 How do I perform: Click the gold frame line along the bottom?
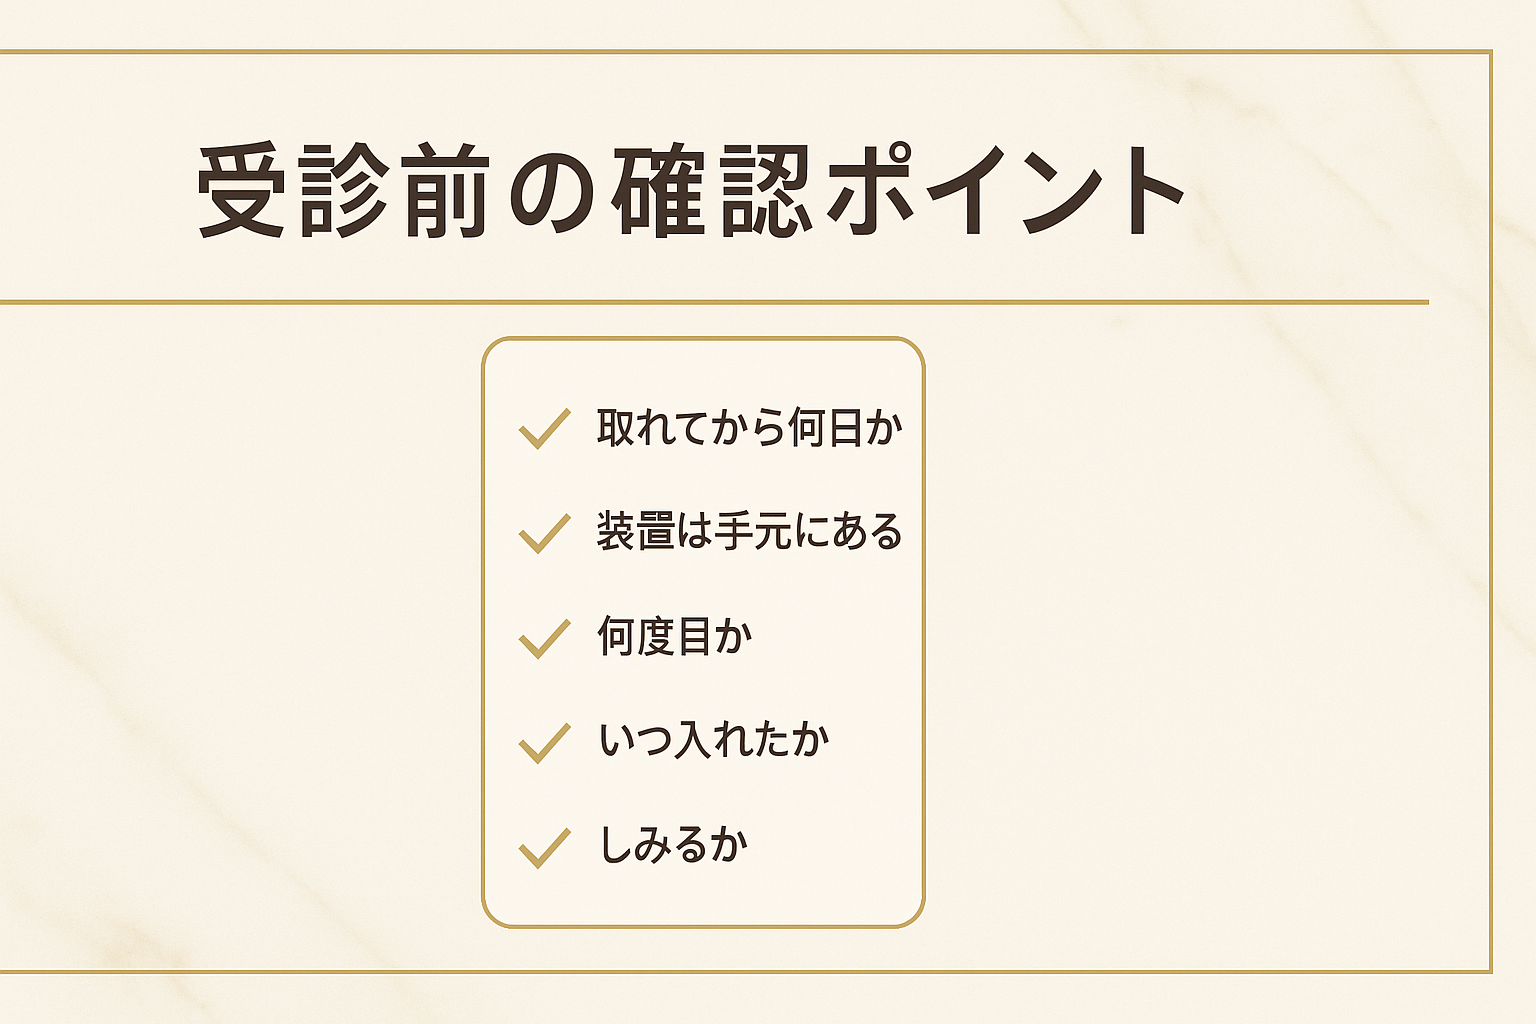(745, 971)
